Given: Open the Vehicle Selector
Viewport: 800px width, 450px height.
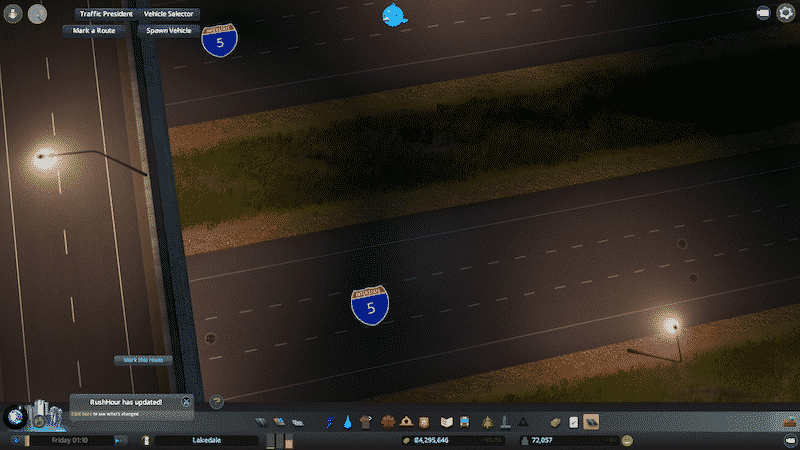Looking at the screenshot, I should click(168, 15).
